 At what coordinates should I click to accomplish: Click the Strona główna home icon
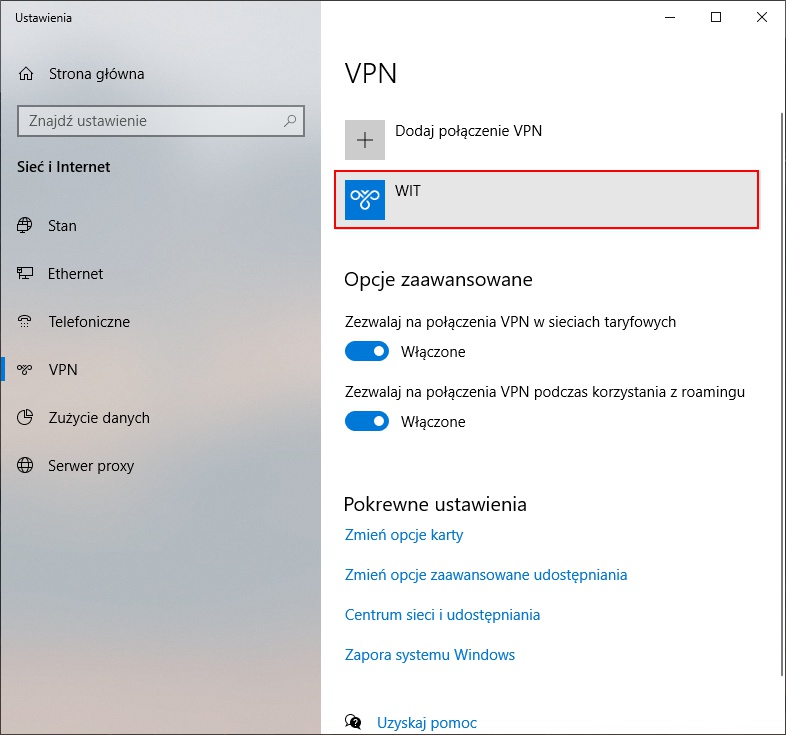click(26, 74)
